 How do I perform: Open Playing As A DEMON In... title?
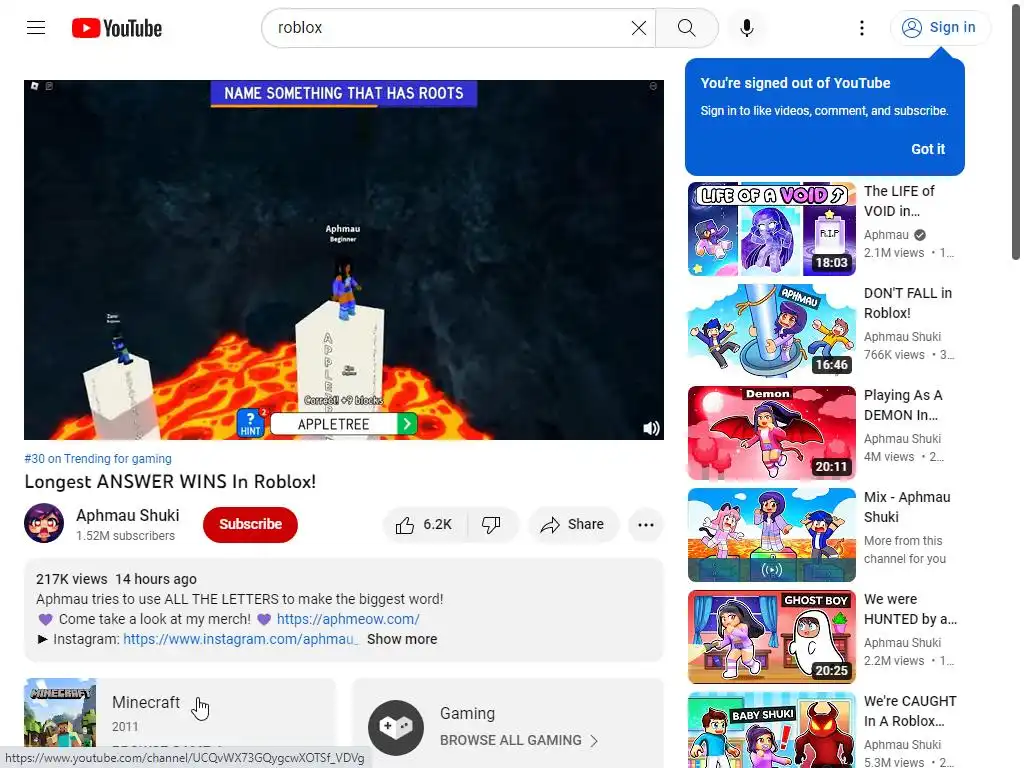click(x=903, y=405)
